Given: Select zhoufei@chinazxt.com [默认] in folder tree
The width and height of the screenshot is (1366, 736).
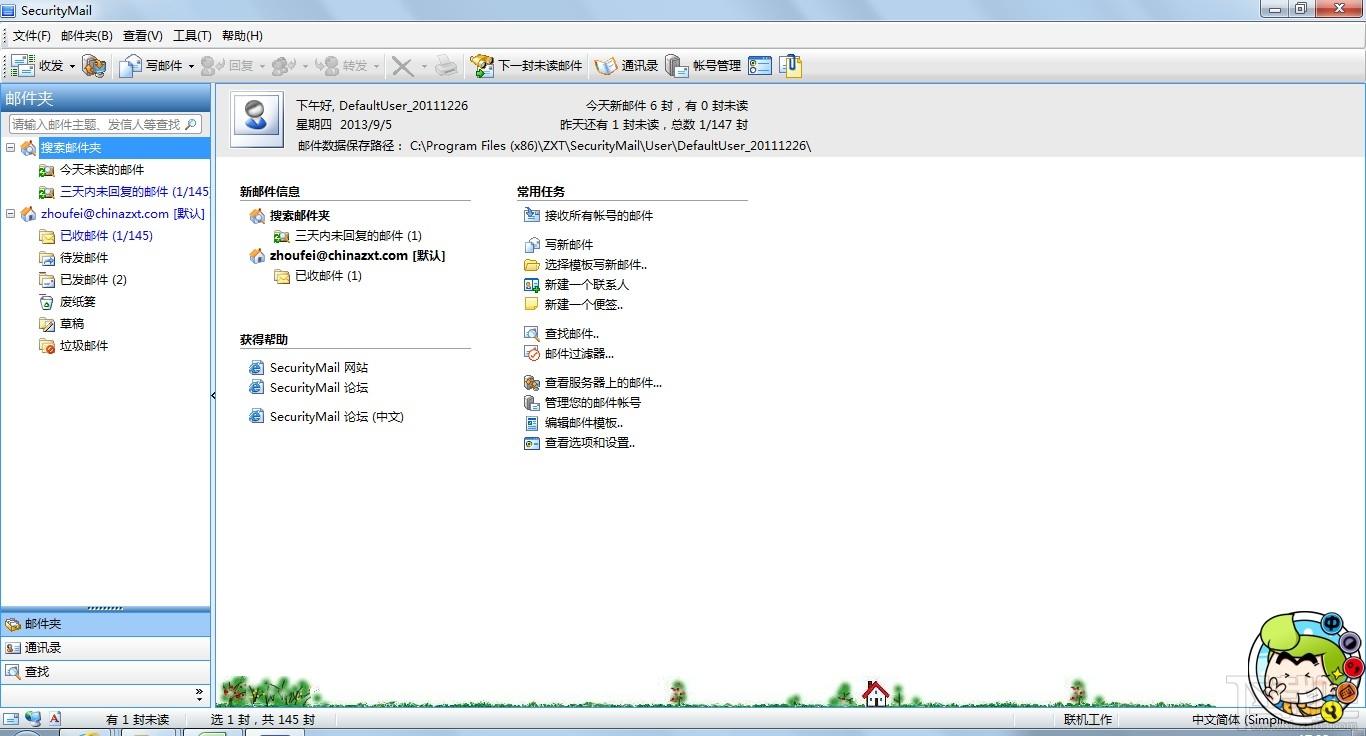Looking at the screenshot, I should tap(123, 214).
